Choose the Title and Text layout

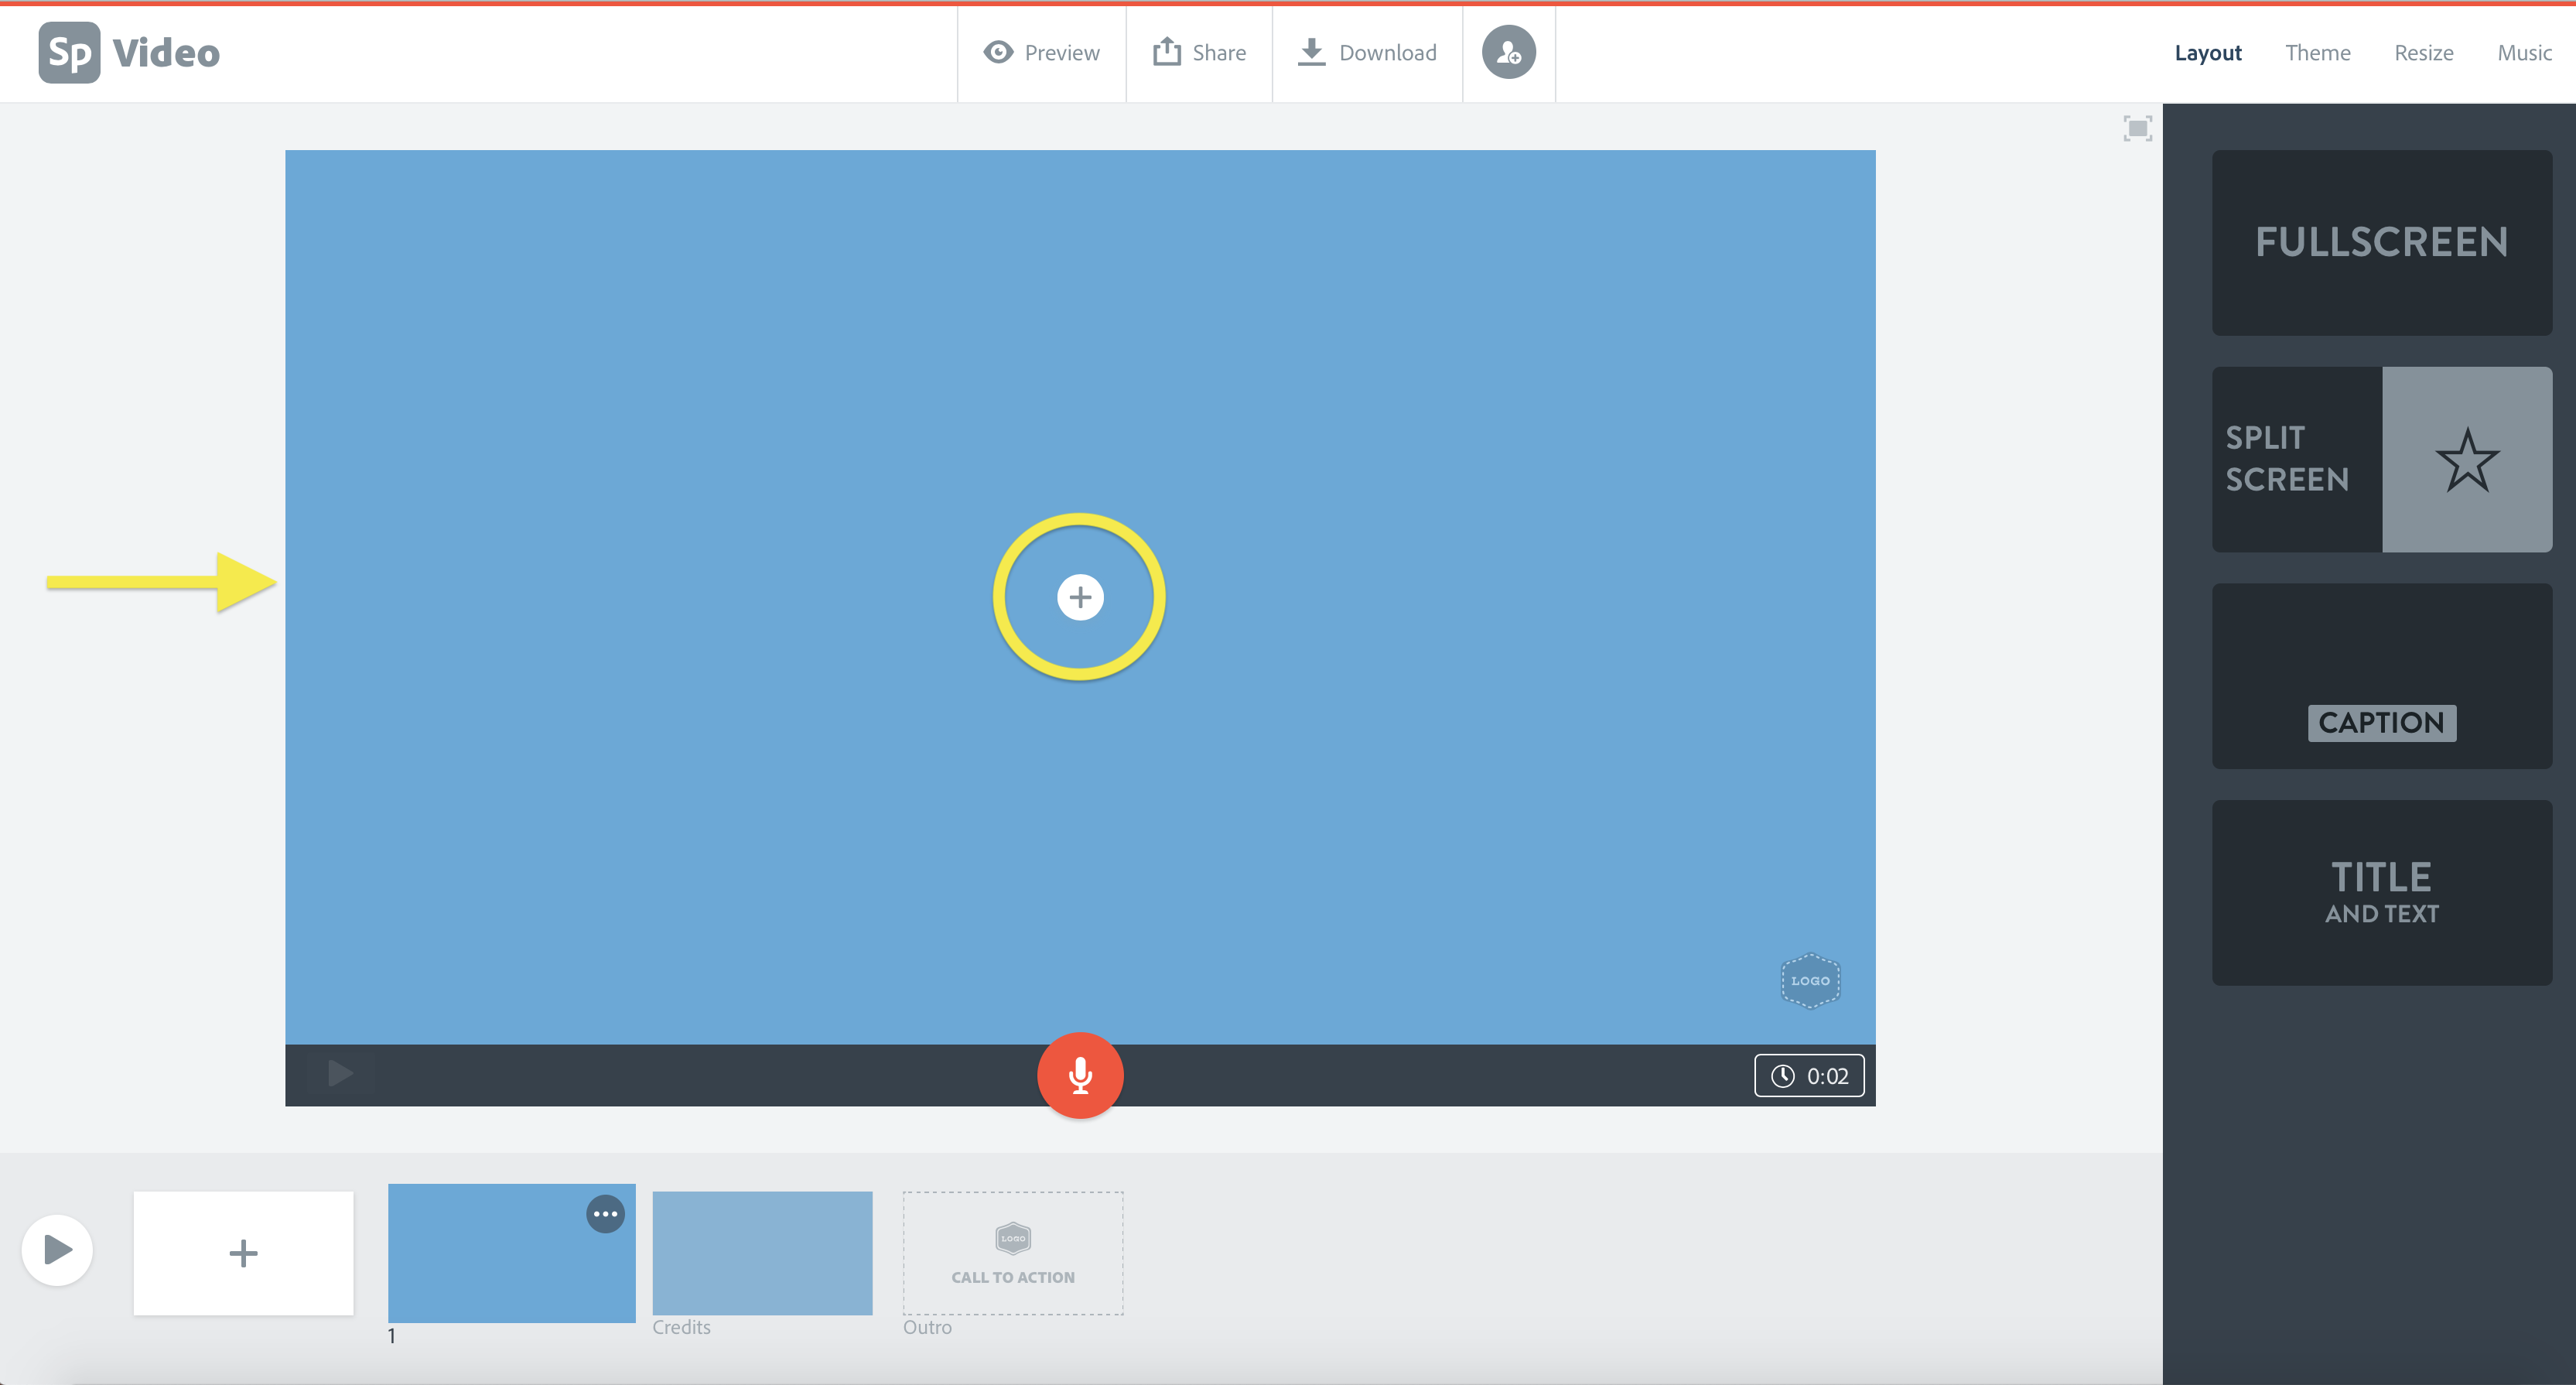click(2381, 892)
